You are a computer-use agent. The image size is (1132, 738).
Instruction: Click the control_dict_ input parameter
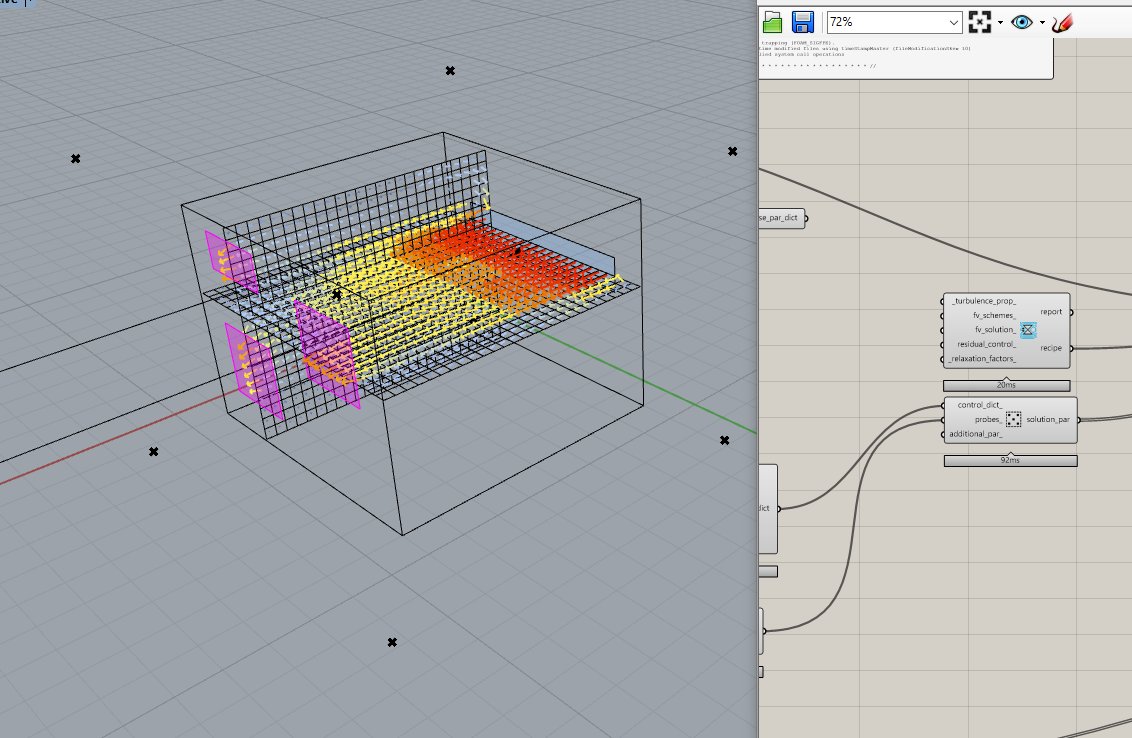(x=979, y=405)
